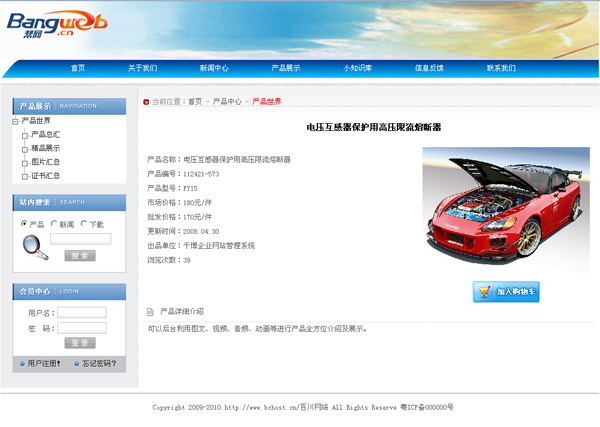Click the bullet icon beside 忘记密码
The height and width of the screenshot is (427, 600).
(76, 364)
